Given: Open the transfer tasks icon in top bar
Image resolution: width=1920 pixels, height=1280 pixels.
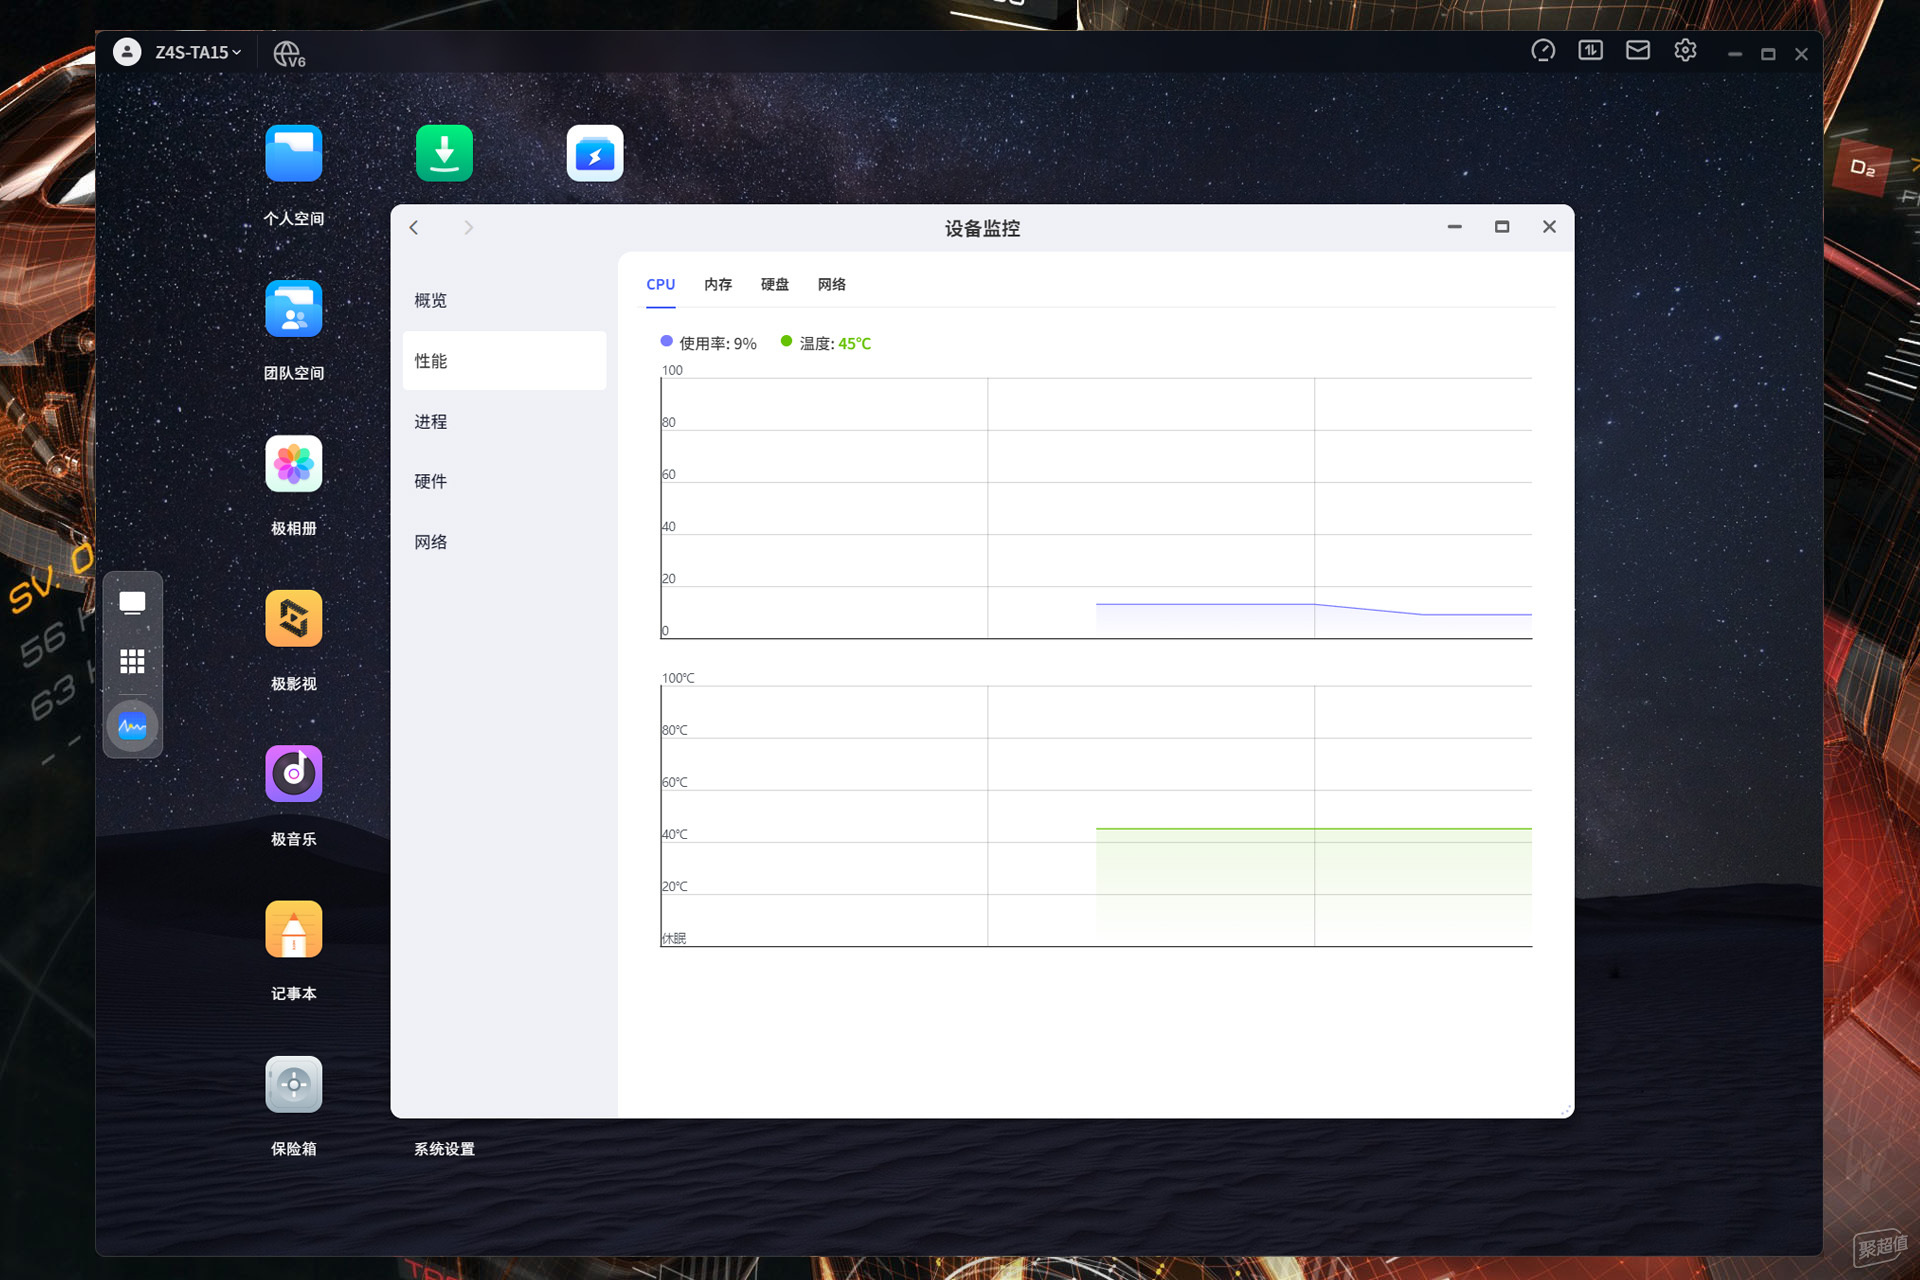Looking at the screenshot, I should (1590, 51).
